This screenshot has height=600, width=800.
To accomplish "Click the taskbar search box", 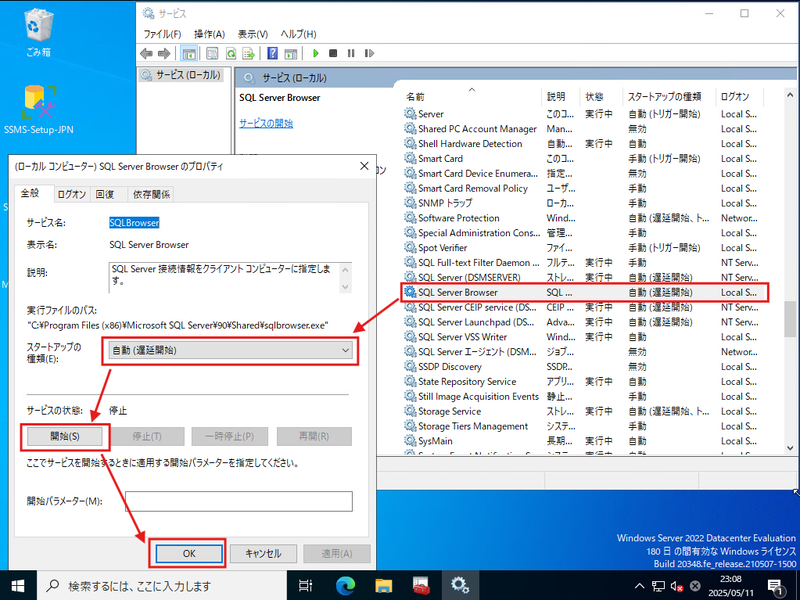I will tap(162, 586).
